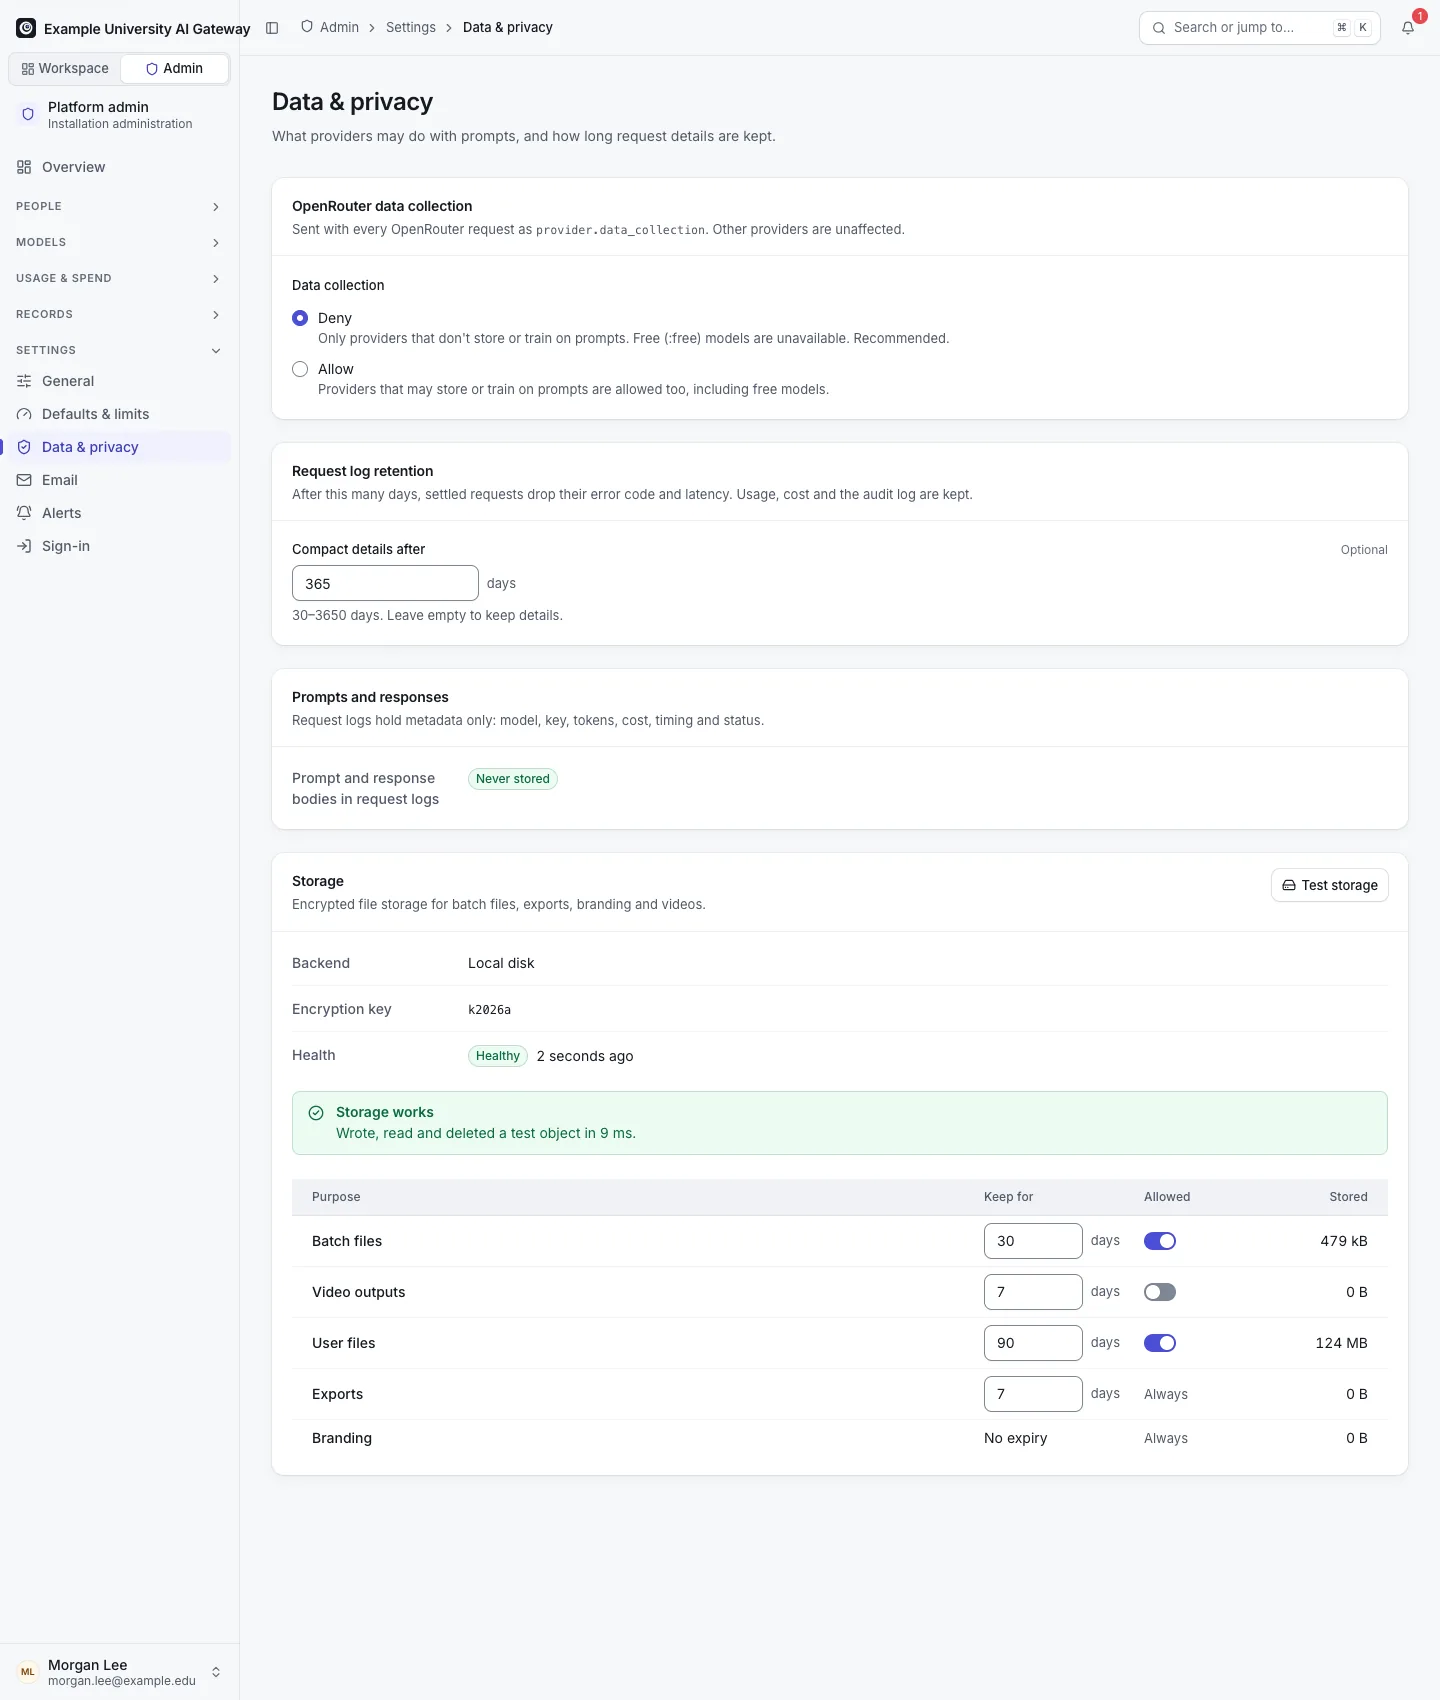Open the Alerts settings page
Viewport: 1440px width, 1700px height.
[119, 513]
